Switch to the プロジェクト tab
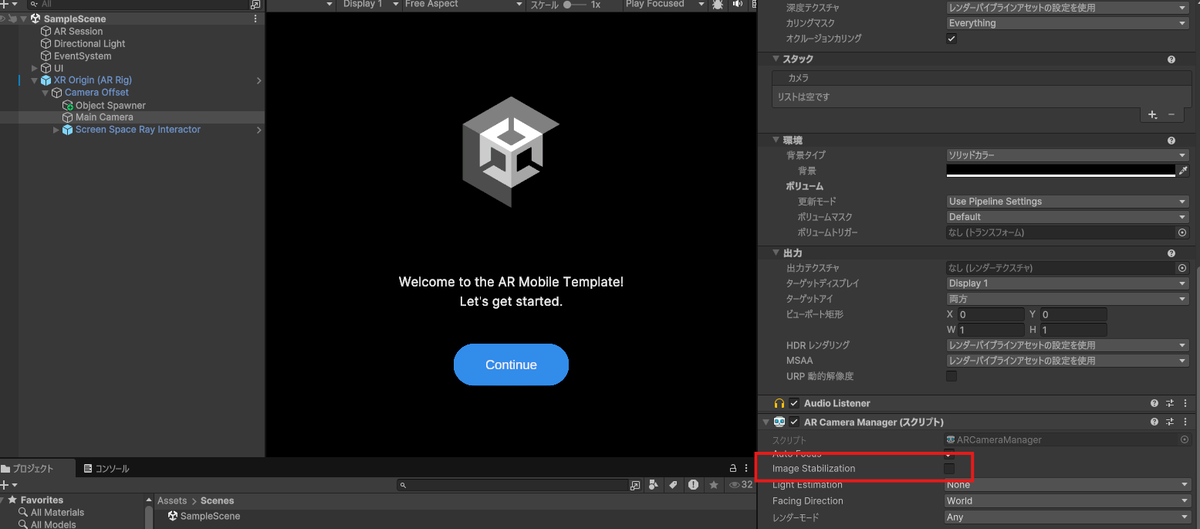 pyautogui.click(x=37, y=468)
